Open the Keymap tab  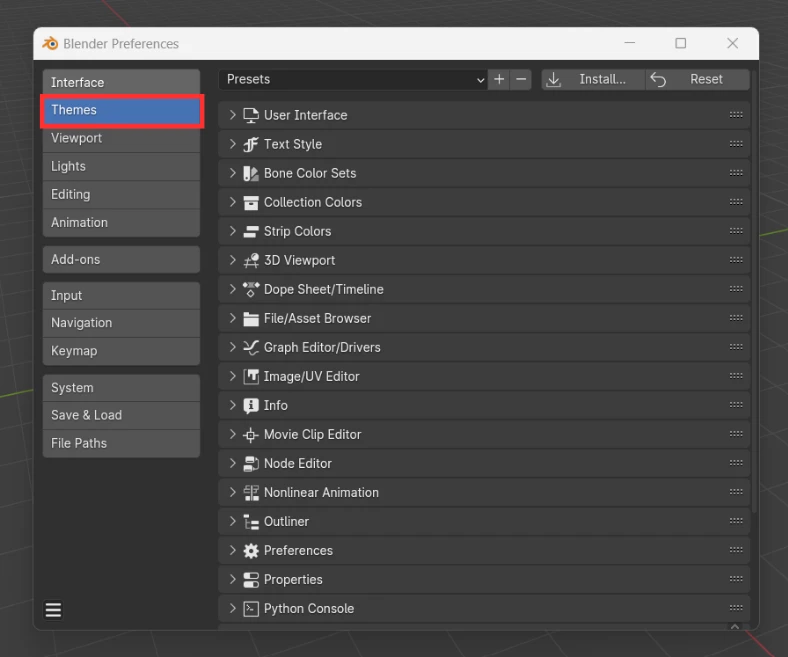click(x=121, y=351)
